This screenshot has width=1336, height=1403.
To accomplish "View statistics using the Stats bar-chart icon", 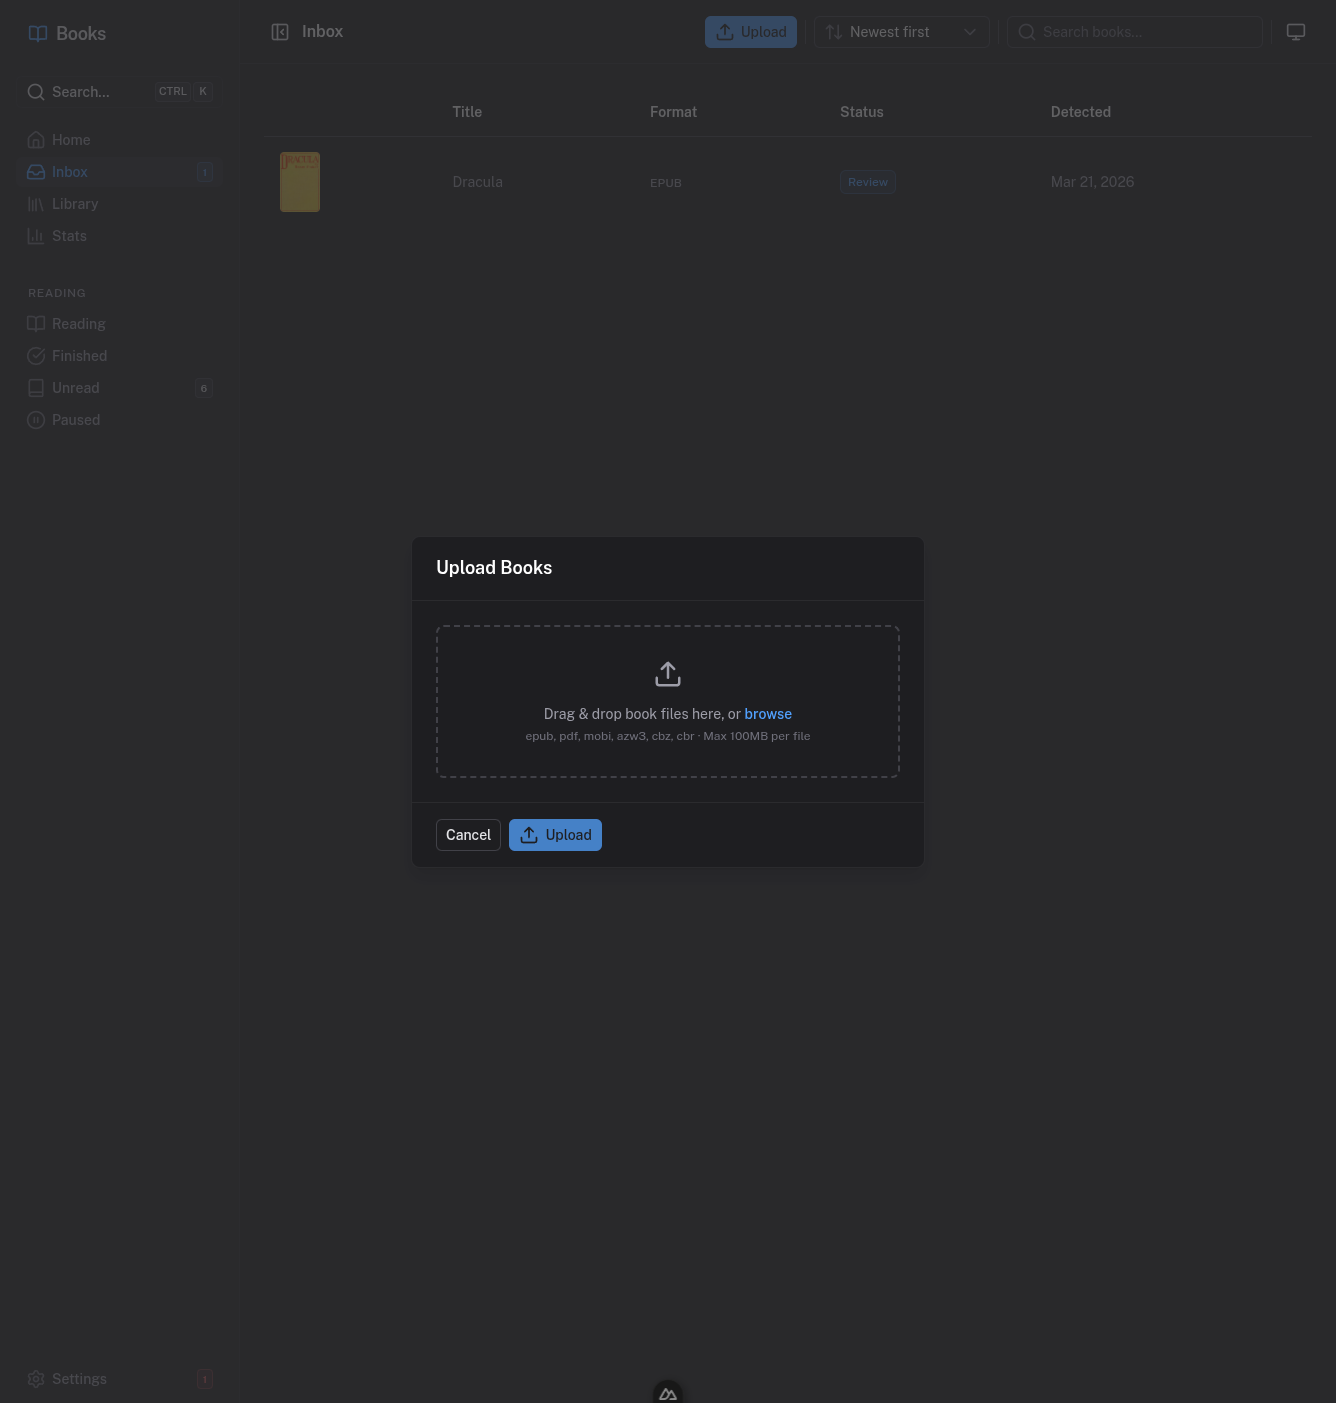I will click(36, 235).
